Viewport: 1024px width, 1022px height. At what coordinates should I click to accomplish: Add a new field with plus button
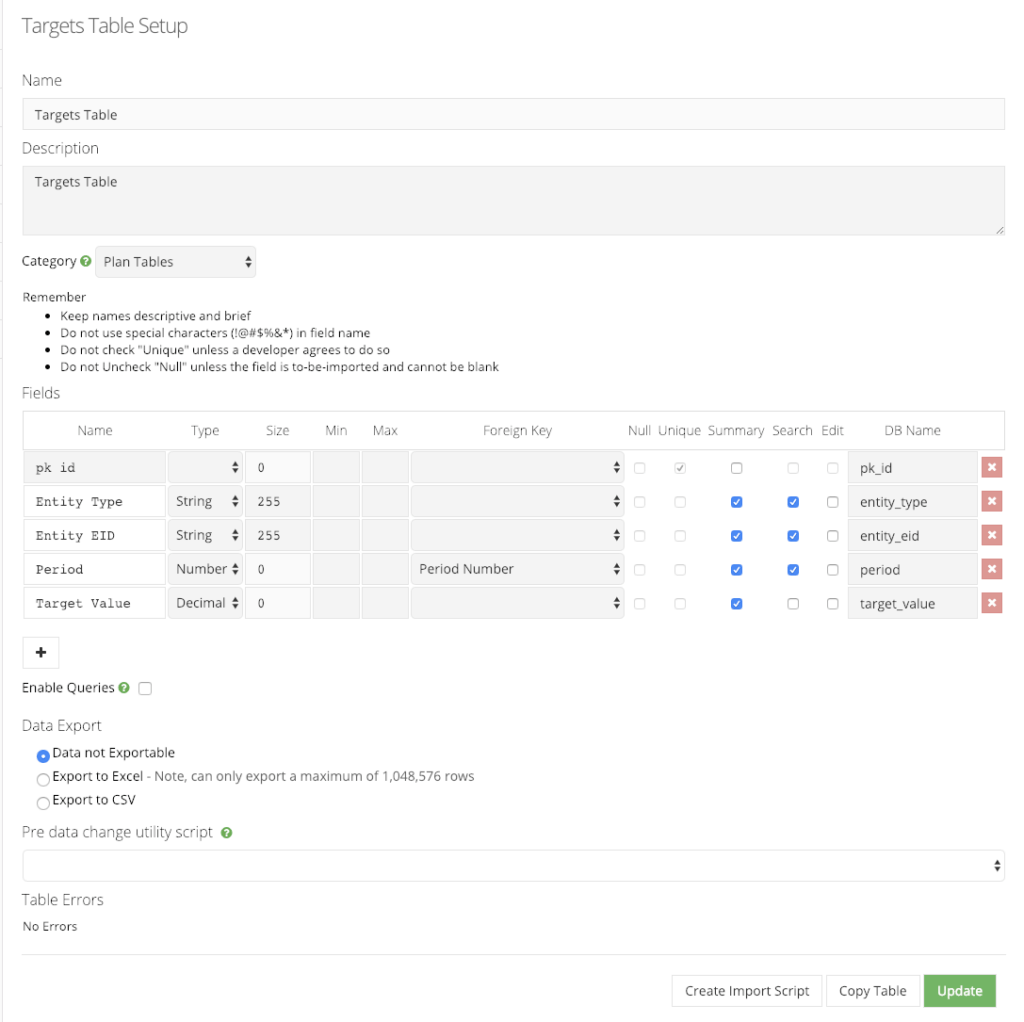pyautogui.click(x=40, y=652)
